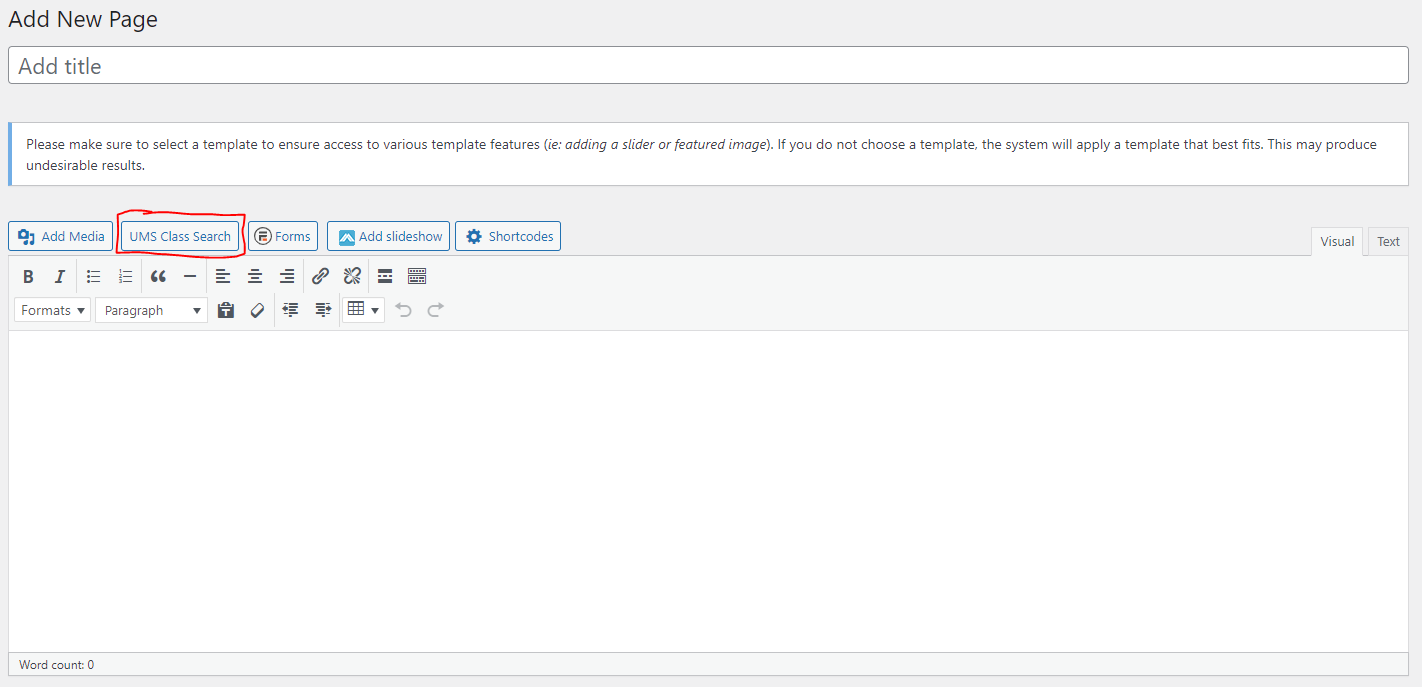
Task: Expand the Paragraph style dropdown
Action: [151, 311]
